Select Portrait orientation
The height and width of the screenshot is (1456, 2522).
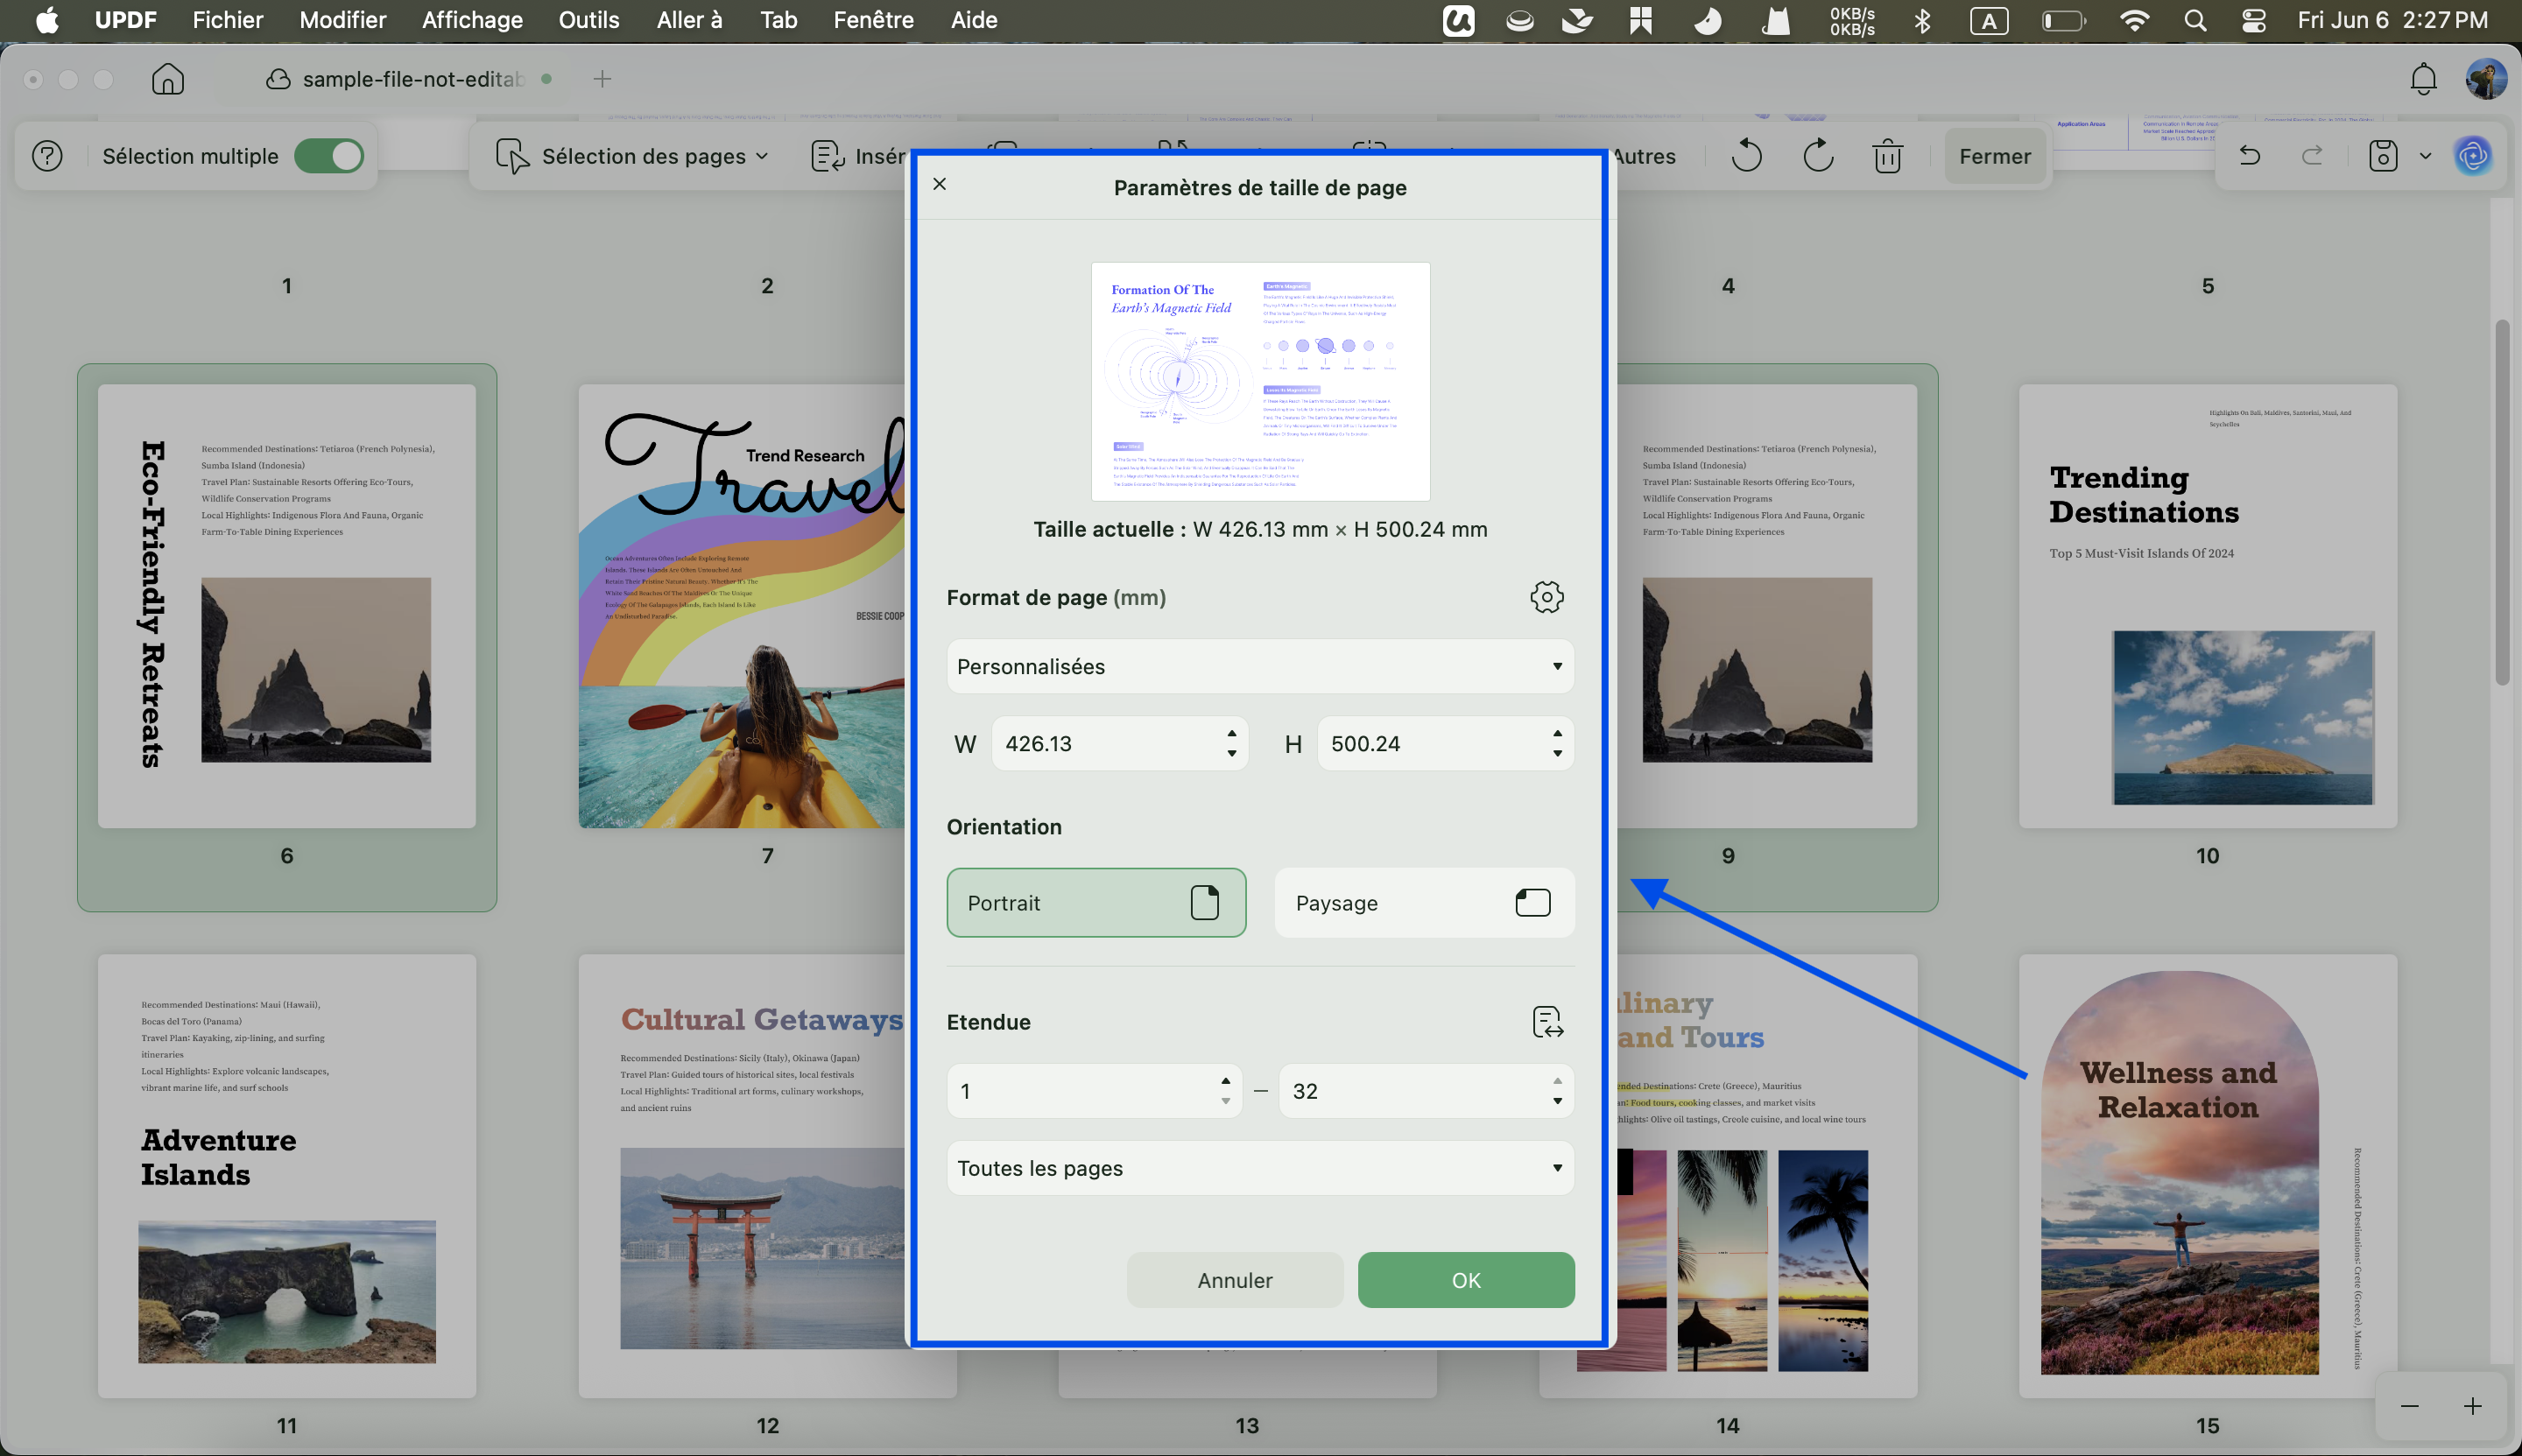1096,903
